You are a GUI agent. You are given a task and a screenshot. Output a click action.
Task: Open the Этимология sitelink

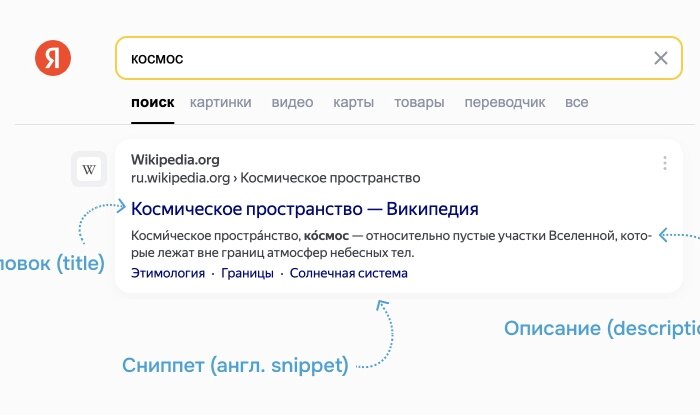point(168,273)
